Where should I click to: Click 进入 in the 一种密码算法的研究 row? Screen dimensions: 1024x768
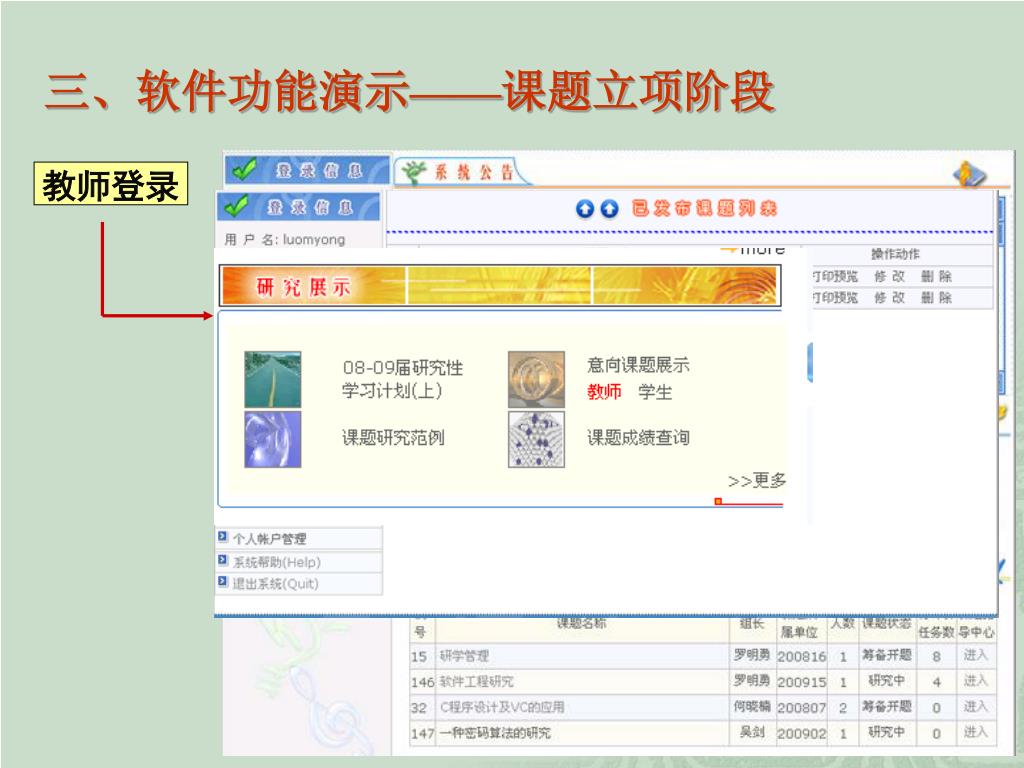click(976, 732)
